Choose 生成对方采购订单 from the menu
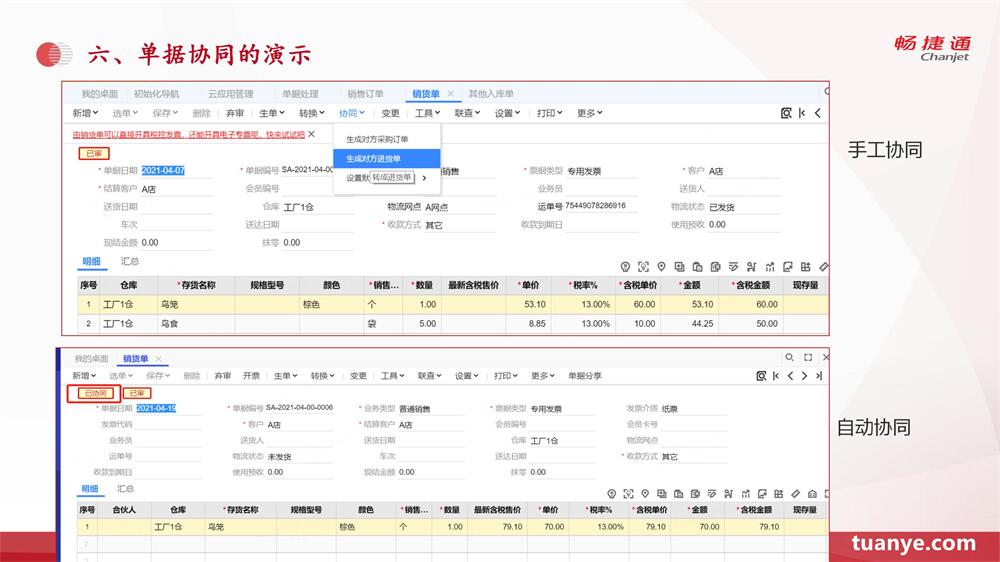1000x562 pixels. tap(377, 139)
